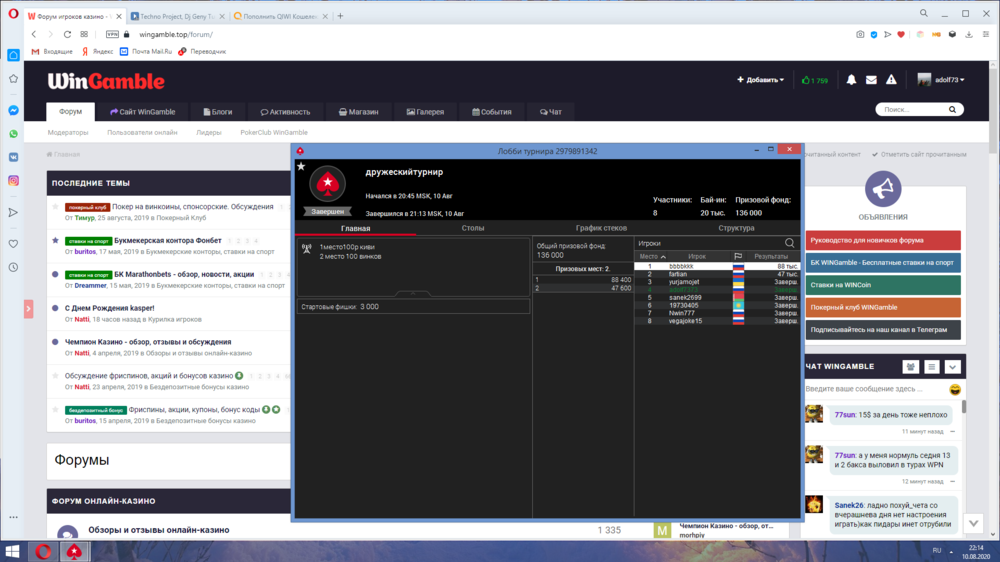Open the Добавить dropdown menu

point(760,80)
